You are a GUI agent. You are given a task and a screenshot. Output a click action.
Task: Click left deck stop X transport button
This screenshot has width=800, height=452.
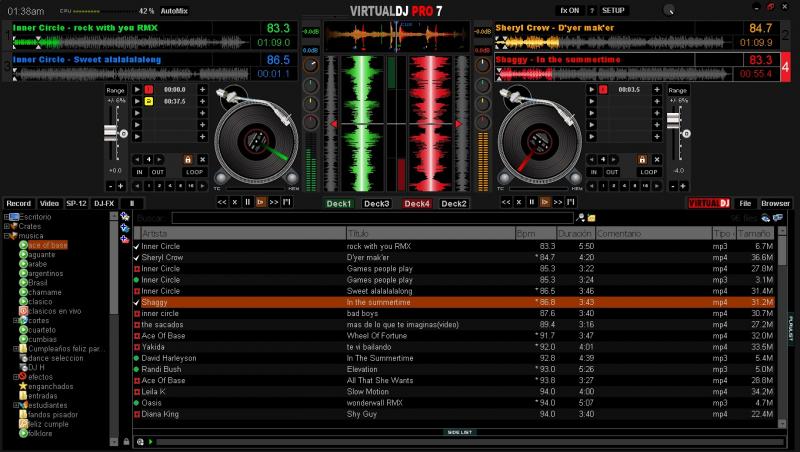point(235,202)
